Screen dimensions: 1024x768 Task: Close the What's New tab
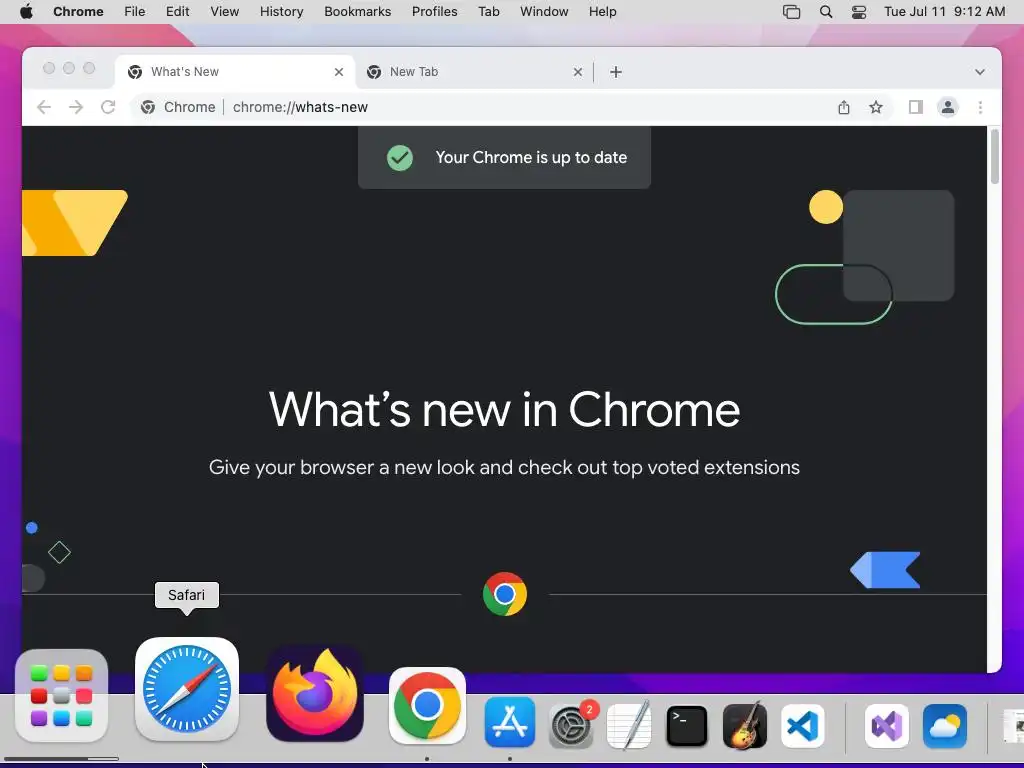(338, 72)
